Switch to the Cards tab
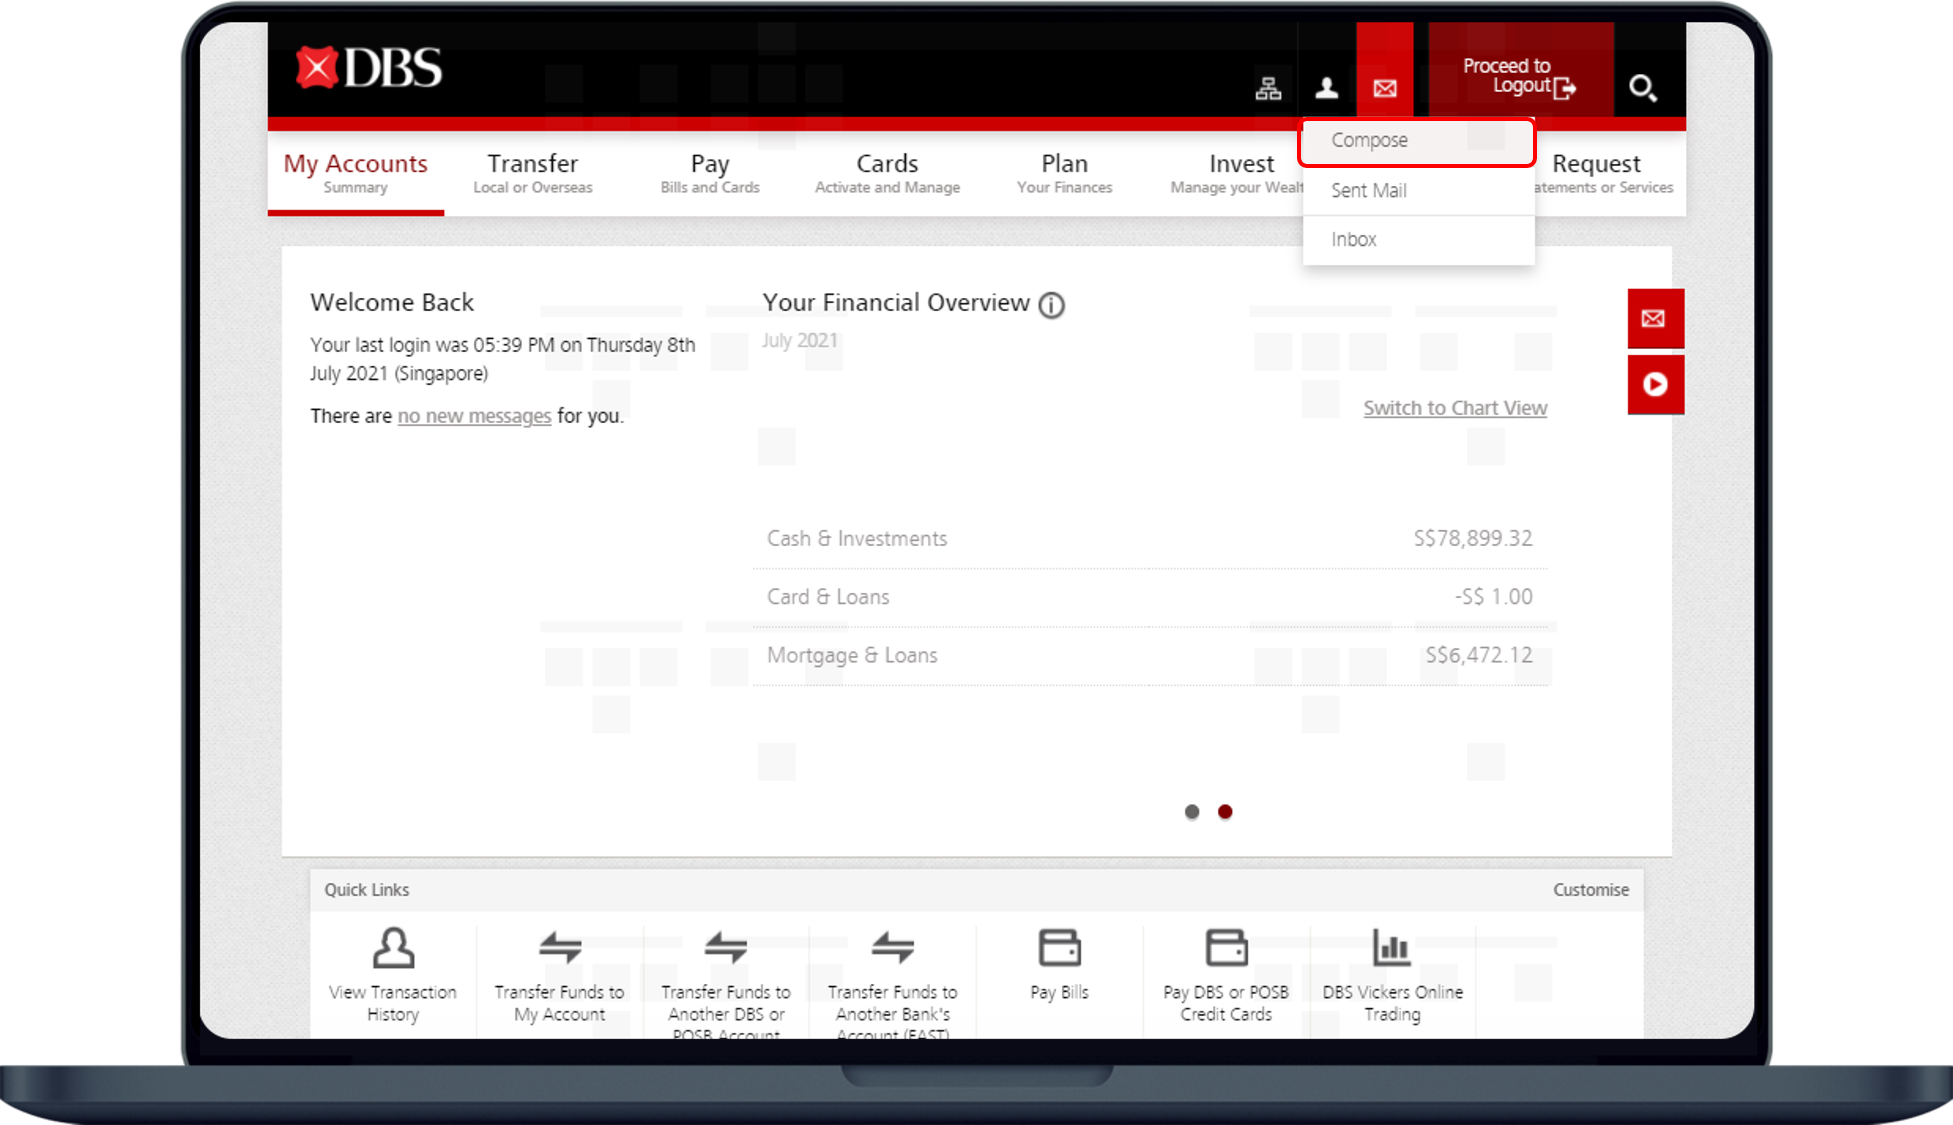Image resolution: width=1953 pixels, height=1125 pixels. click(886, 172)
